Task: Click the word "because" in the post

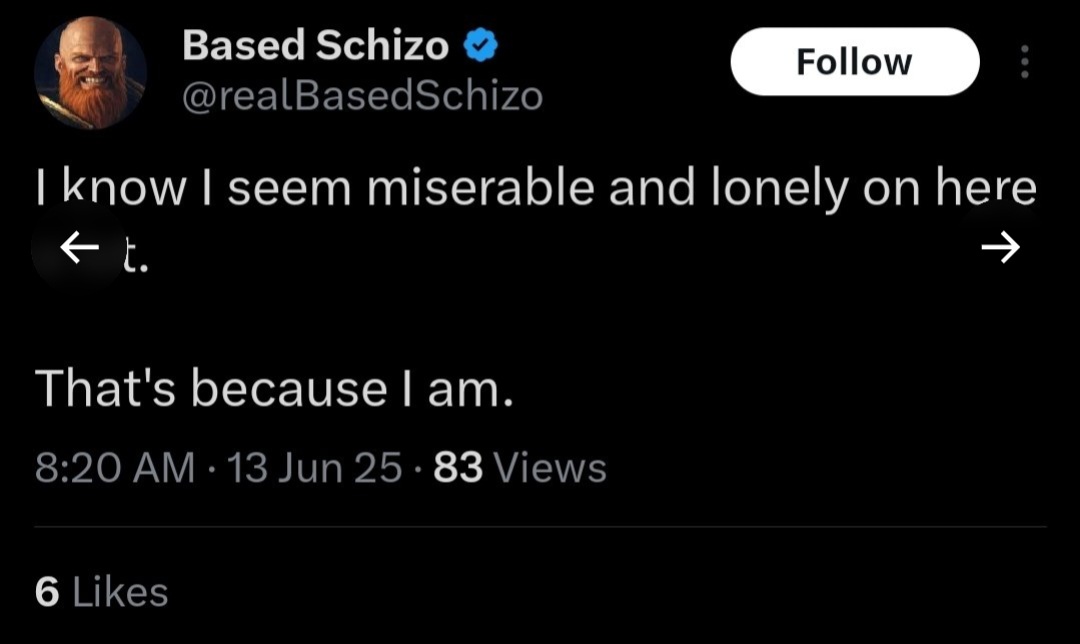Action: [287, 388]
